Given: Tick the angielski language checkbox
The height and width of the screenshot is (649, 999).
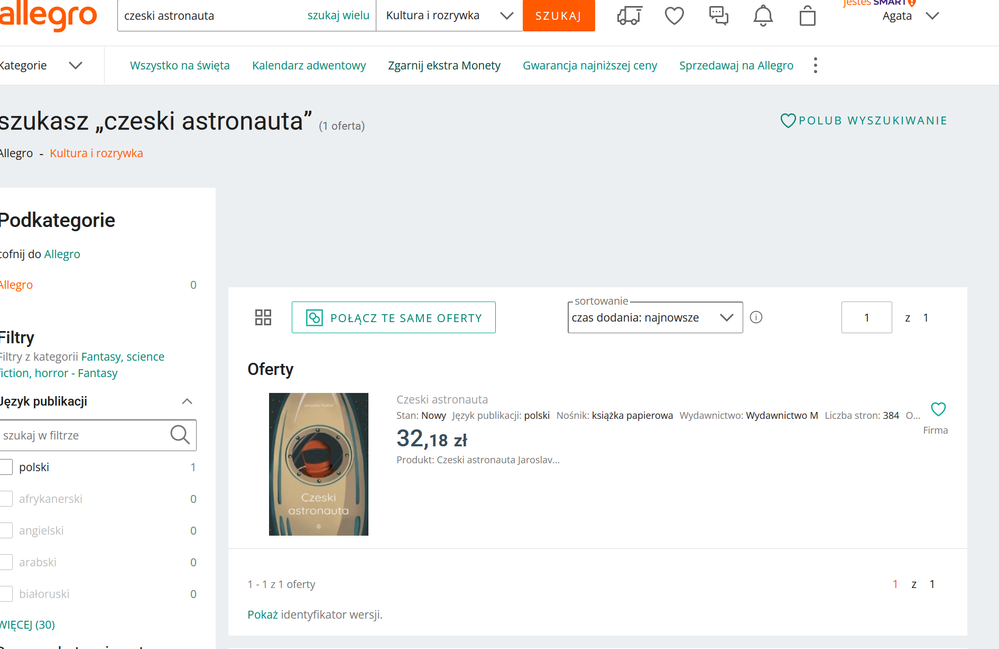Looking at the screenshot, I should (6, 531).
